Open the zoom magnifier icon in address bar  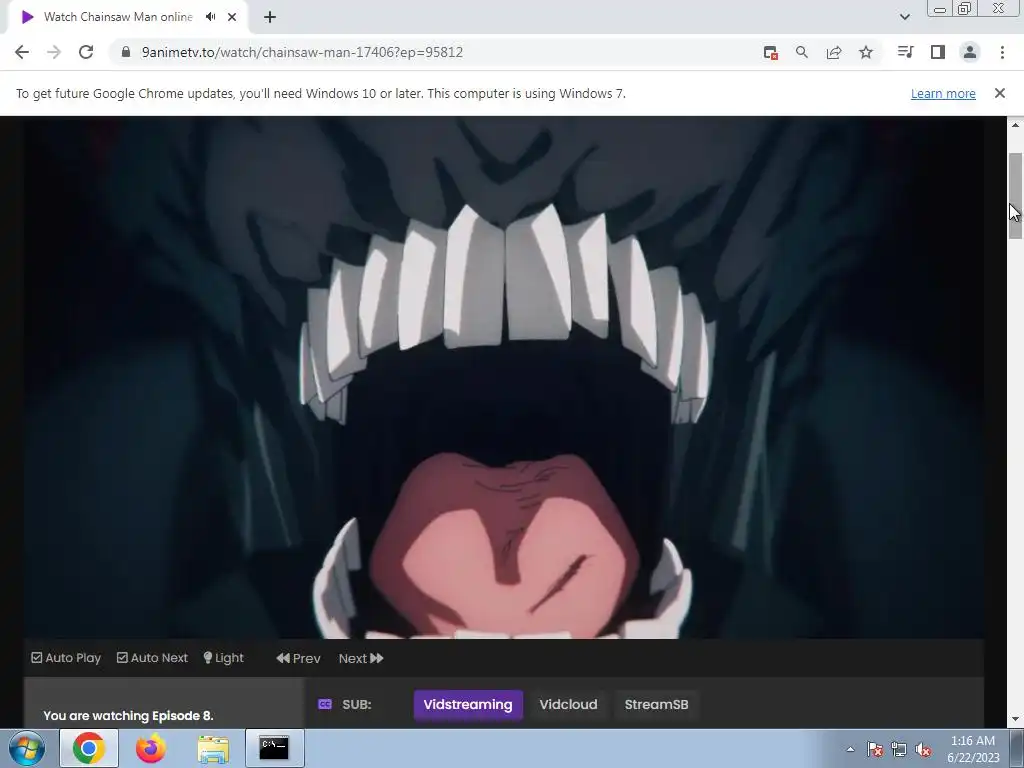pyautogui.click(x=802, y=52)
